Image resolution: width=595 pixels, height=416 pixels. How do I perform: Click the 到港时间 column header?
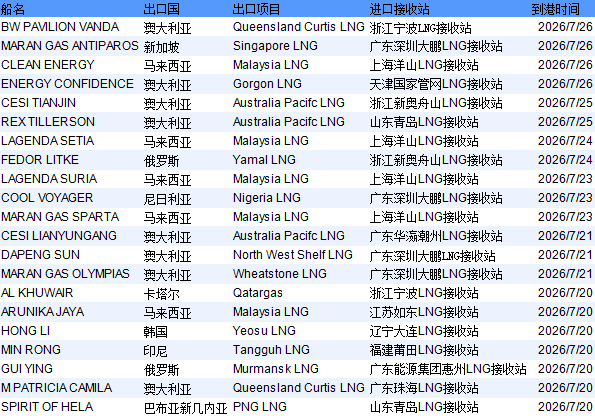(555, 9)
